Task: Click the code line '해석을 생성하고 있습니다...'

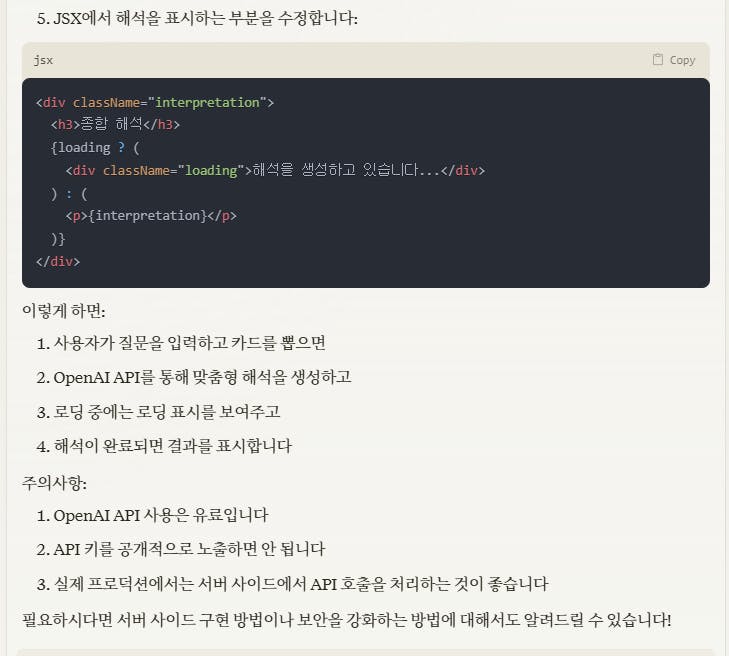Action: click(x=275, y=170)
